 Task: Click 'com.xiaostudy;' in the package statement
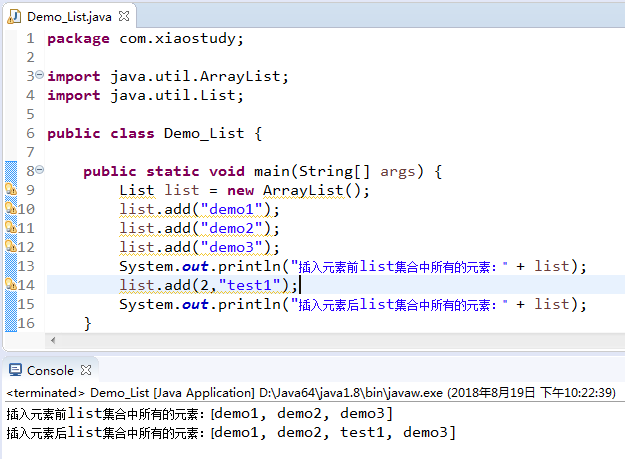pyautogui.click(x=181, y=39)
